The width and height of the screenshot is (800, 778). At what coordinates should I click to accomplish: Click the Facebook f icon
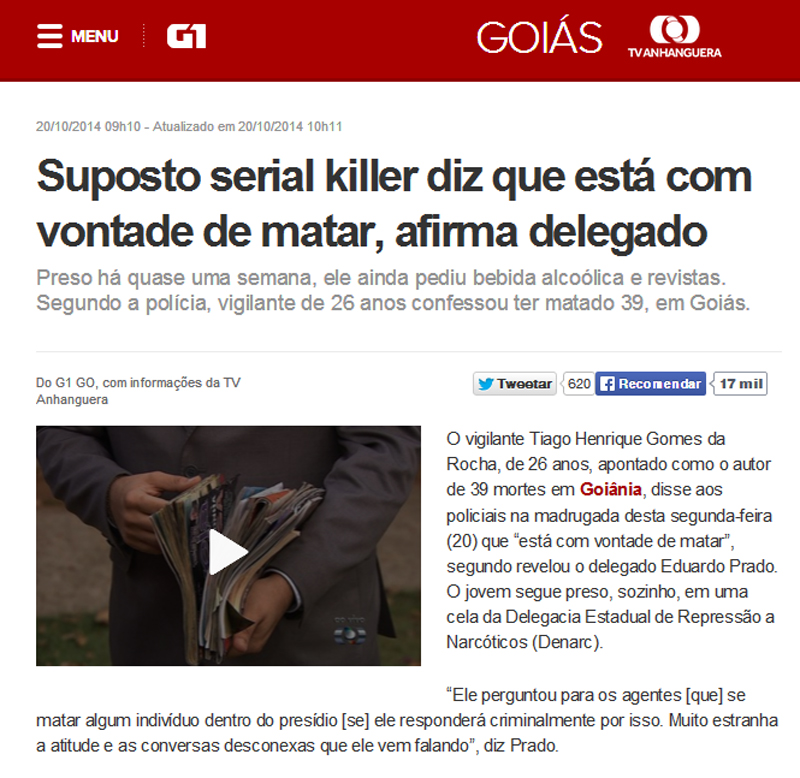(607, 384)
